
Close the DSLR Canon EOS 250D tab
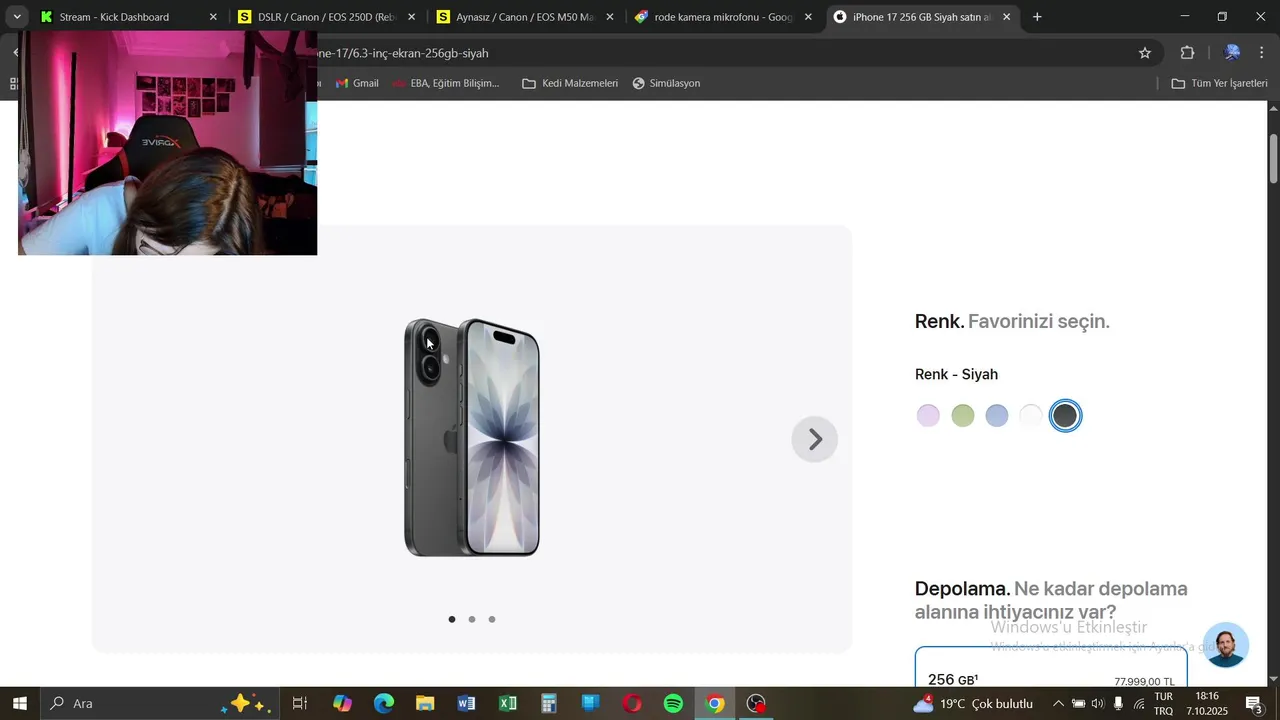coord(412,17)
